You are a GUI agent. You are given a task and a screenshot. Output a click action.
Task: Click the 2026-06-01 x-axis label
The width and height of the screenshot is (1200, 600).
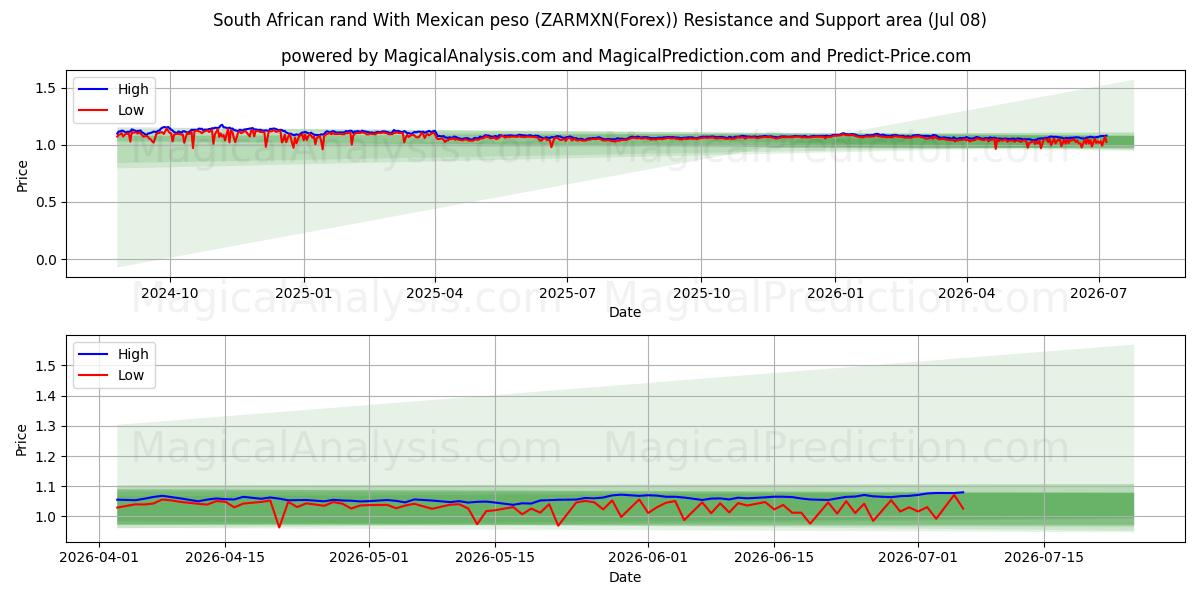pyautogui.click(x=648, y=558)
